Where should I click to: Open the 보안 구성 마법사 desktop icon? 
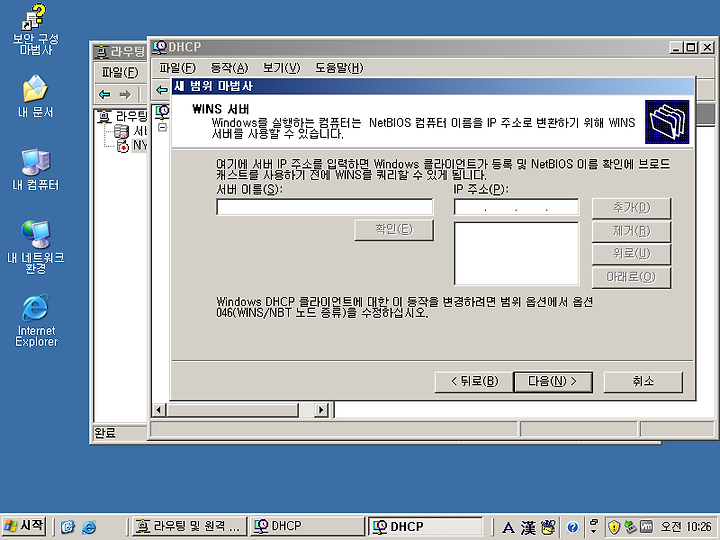(35, 30)
